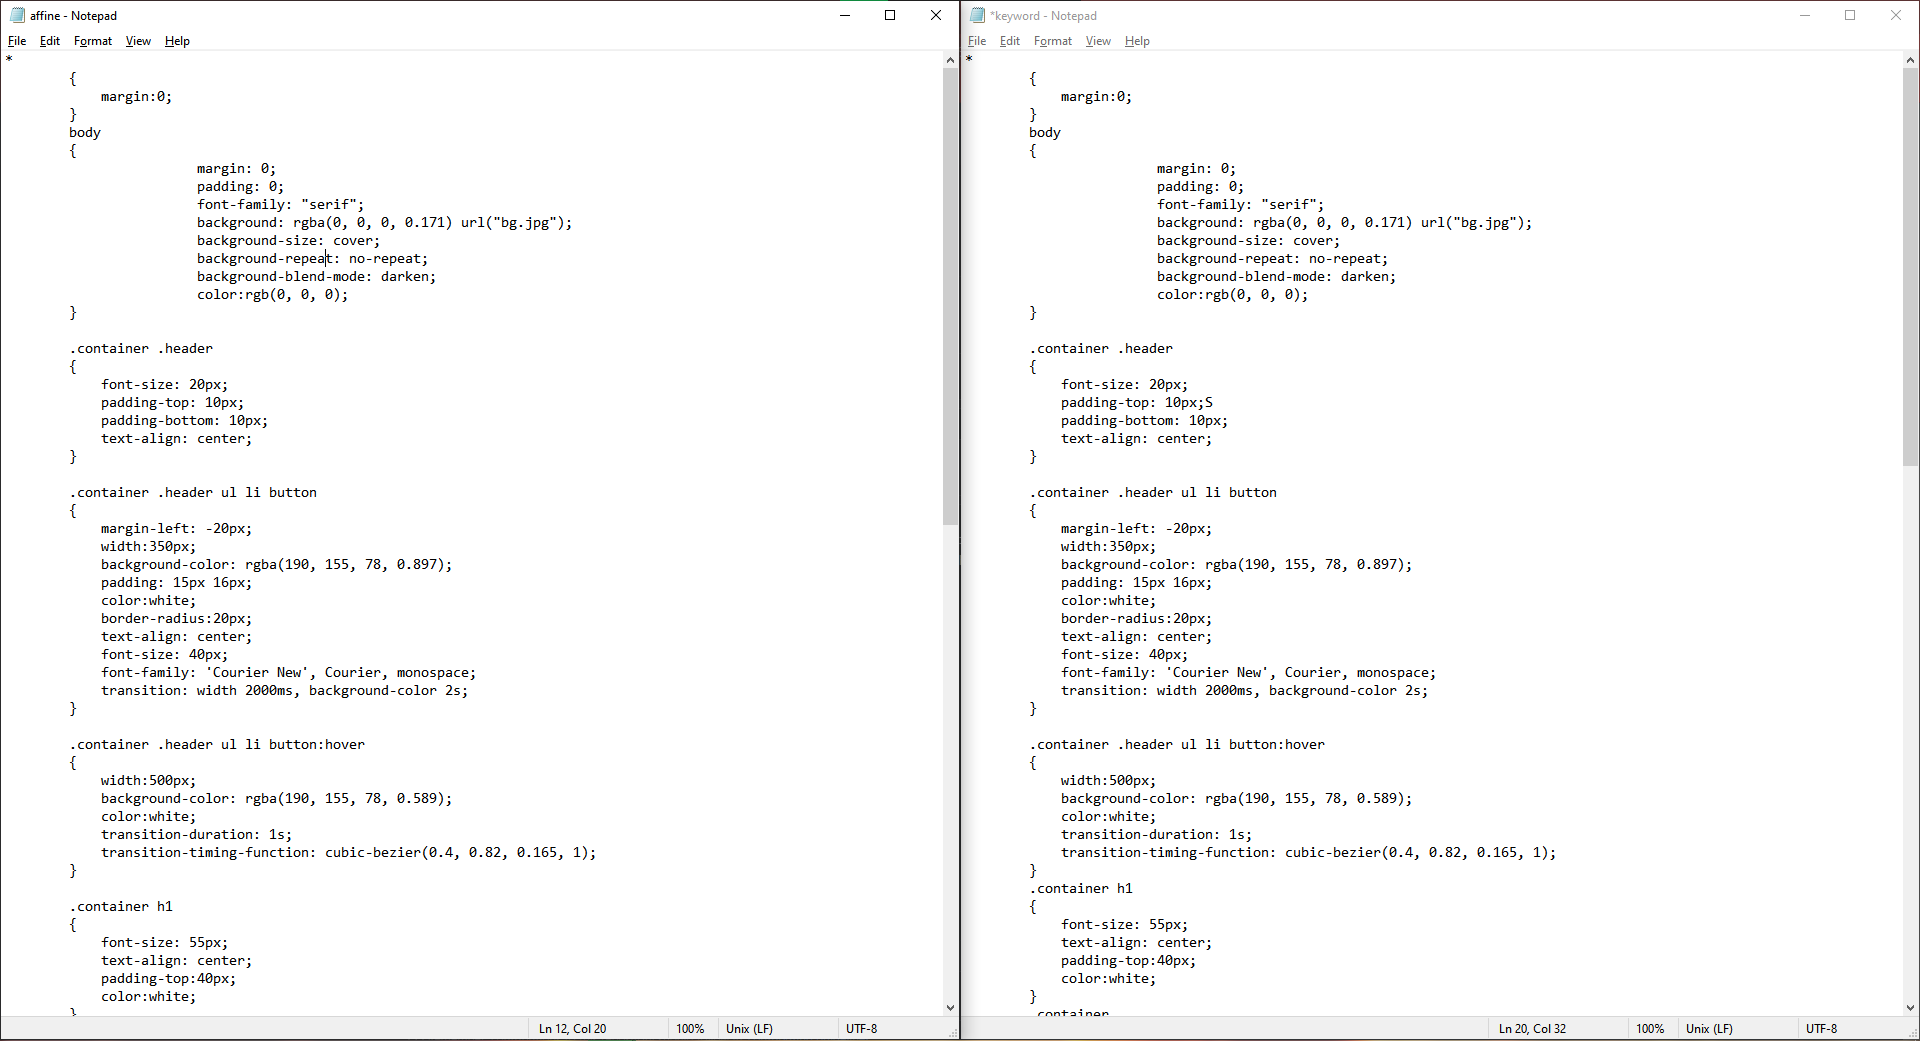Click the scroll-up arrow in the affine window
This screenshot has width=1920, height=1041.
950,60
